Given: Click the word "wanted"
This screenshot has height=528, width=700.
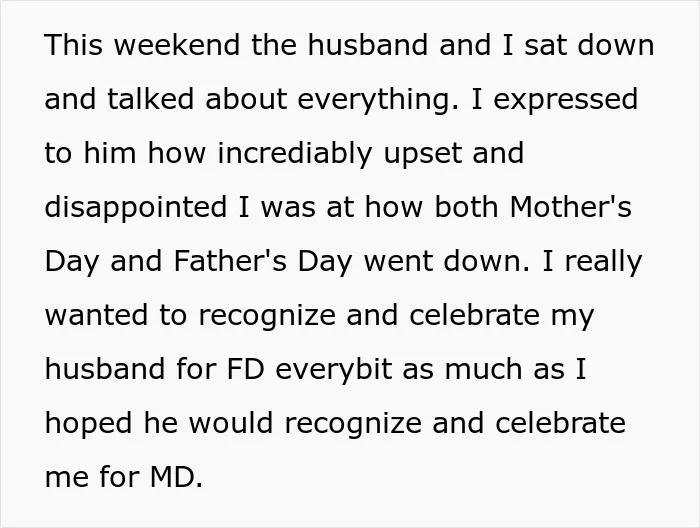Looking at the screenshot, I should [96, 315].
